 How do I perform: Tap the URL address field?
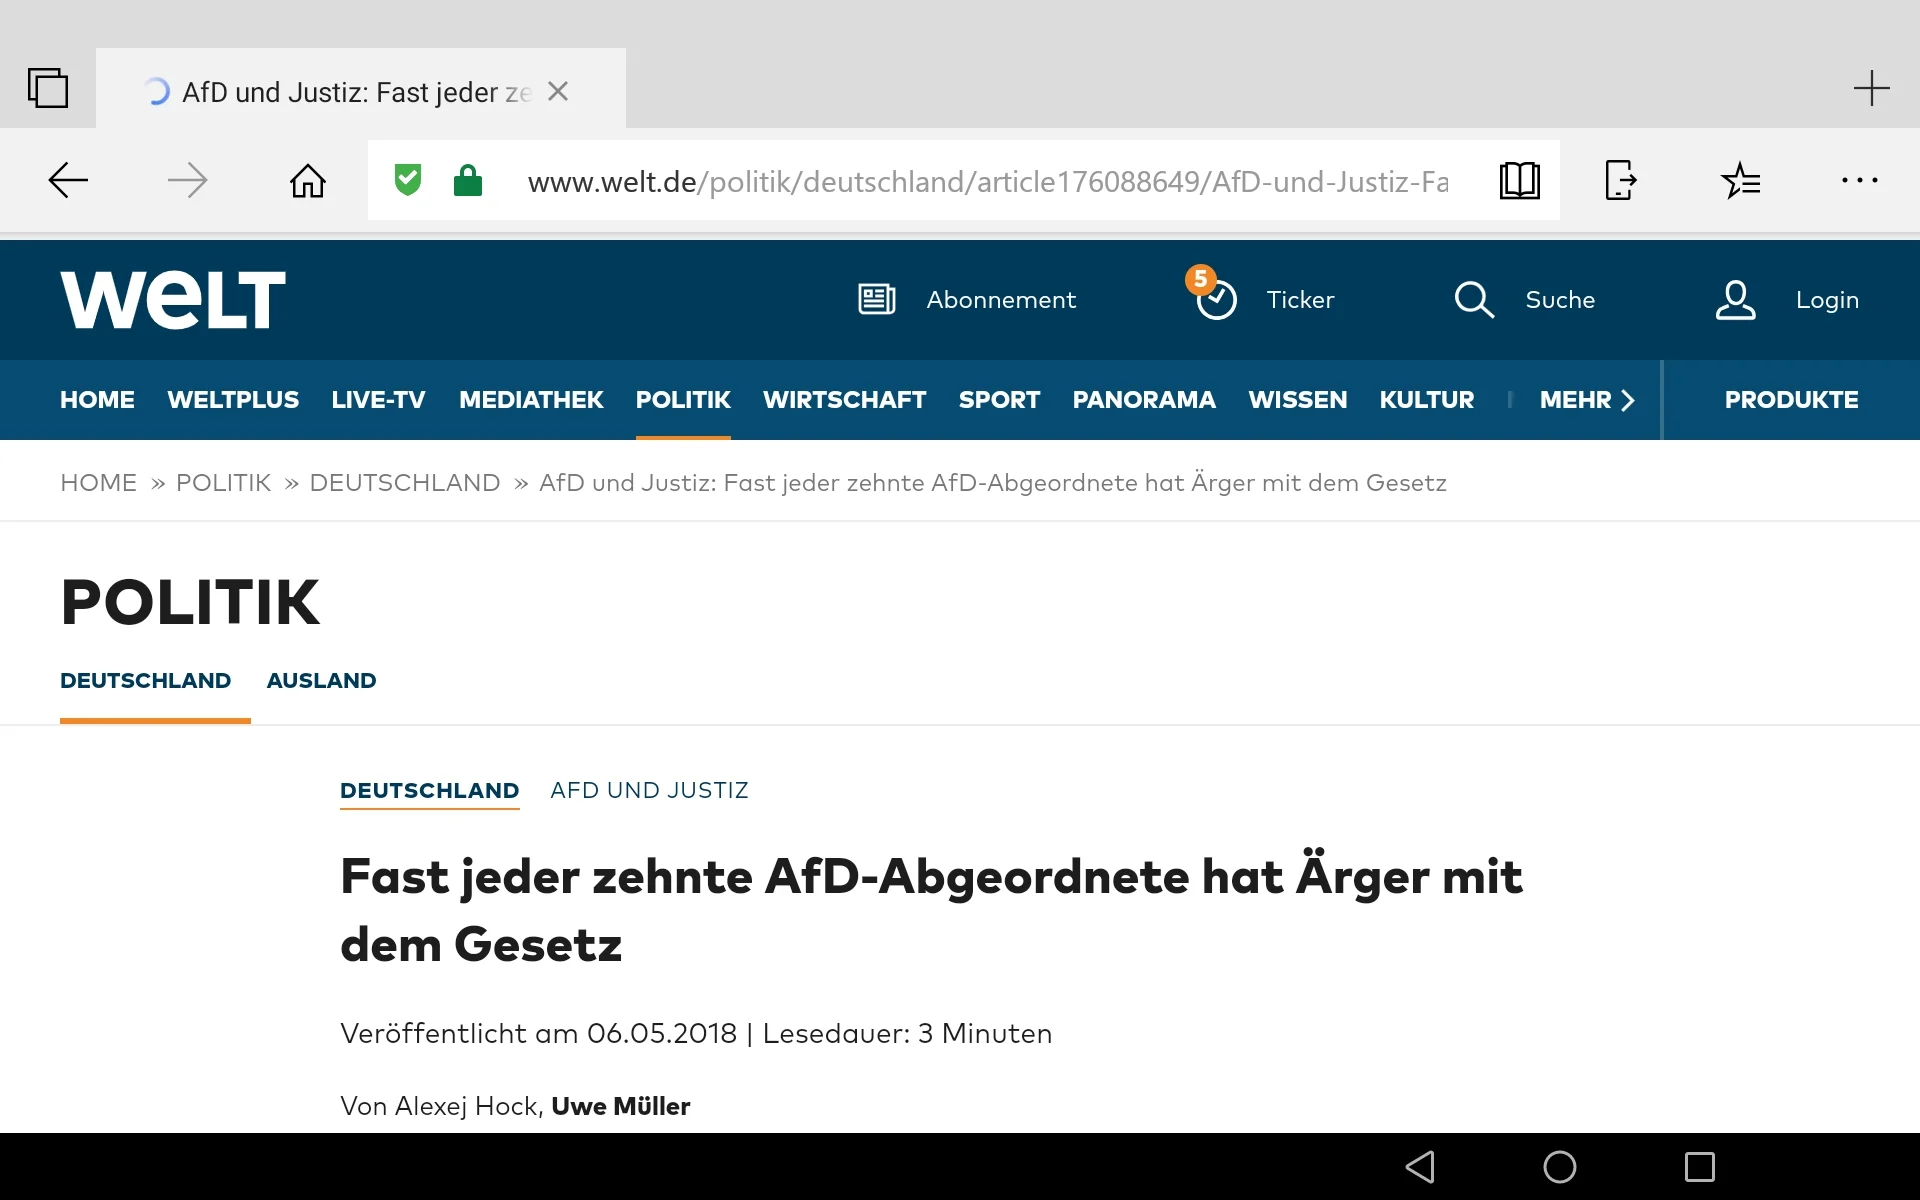(x=985, y=181)
